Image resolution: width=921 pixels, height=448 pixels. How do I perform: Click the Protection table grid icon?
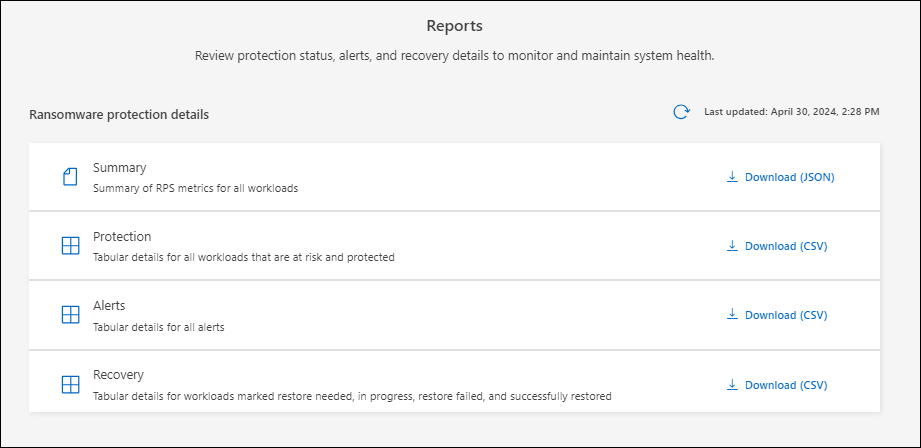tap(70, 246)
